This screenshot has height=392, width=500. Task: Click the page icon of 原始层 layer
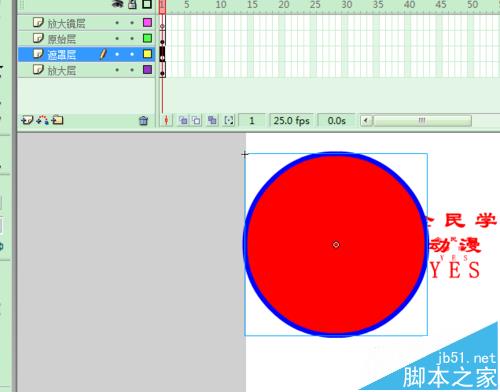click(38, 38)
